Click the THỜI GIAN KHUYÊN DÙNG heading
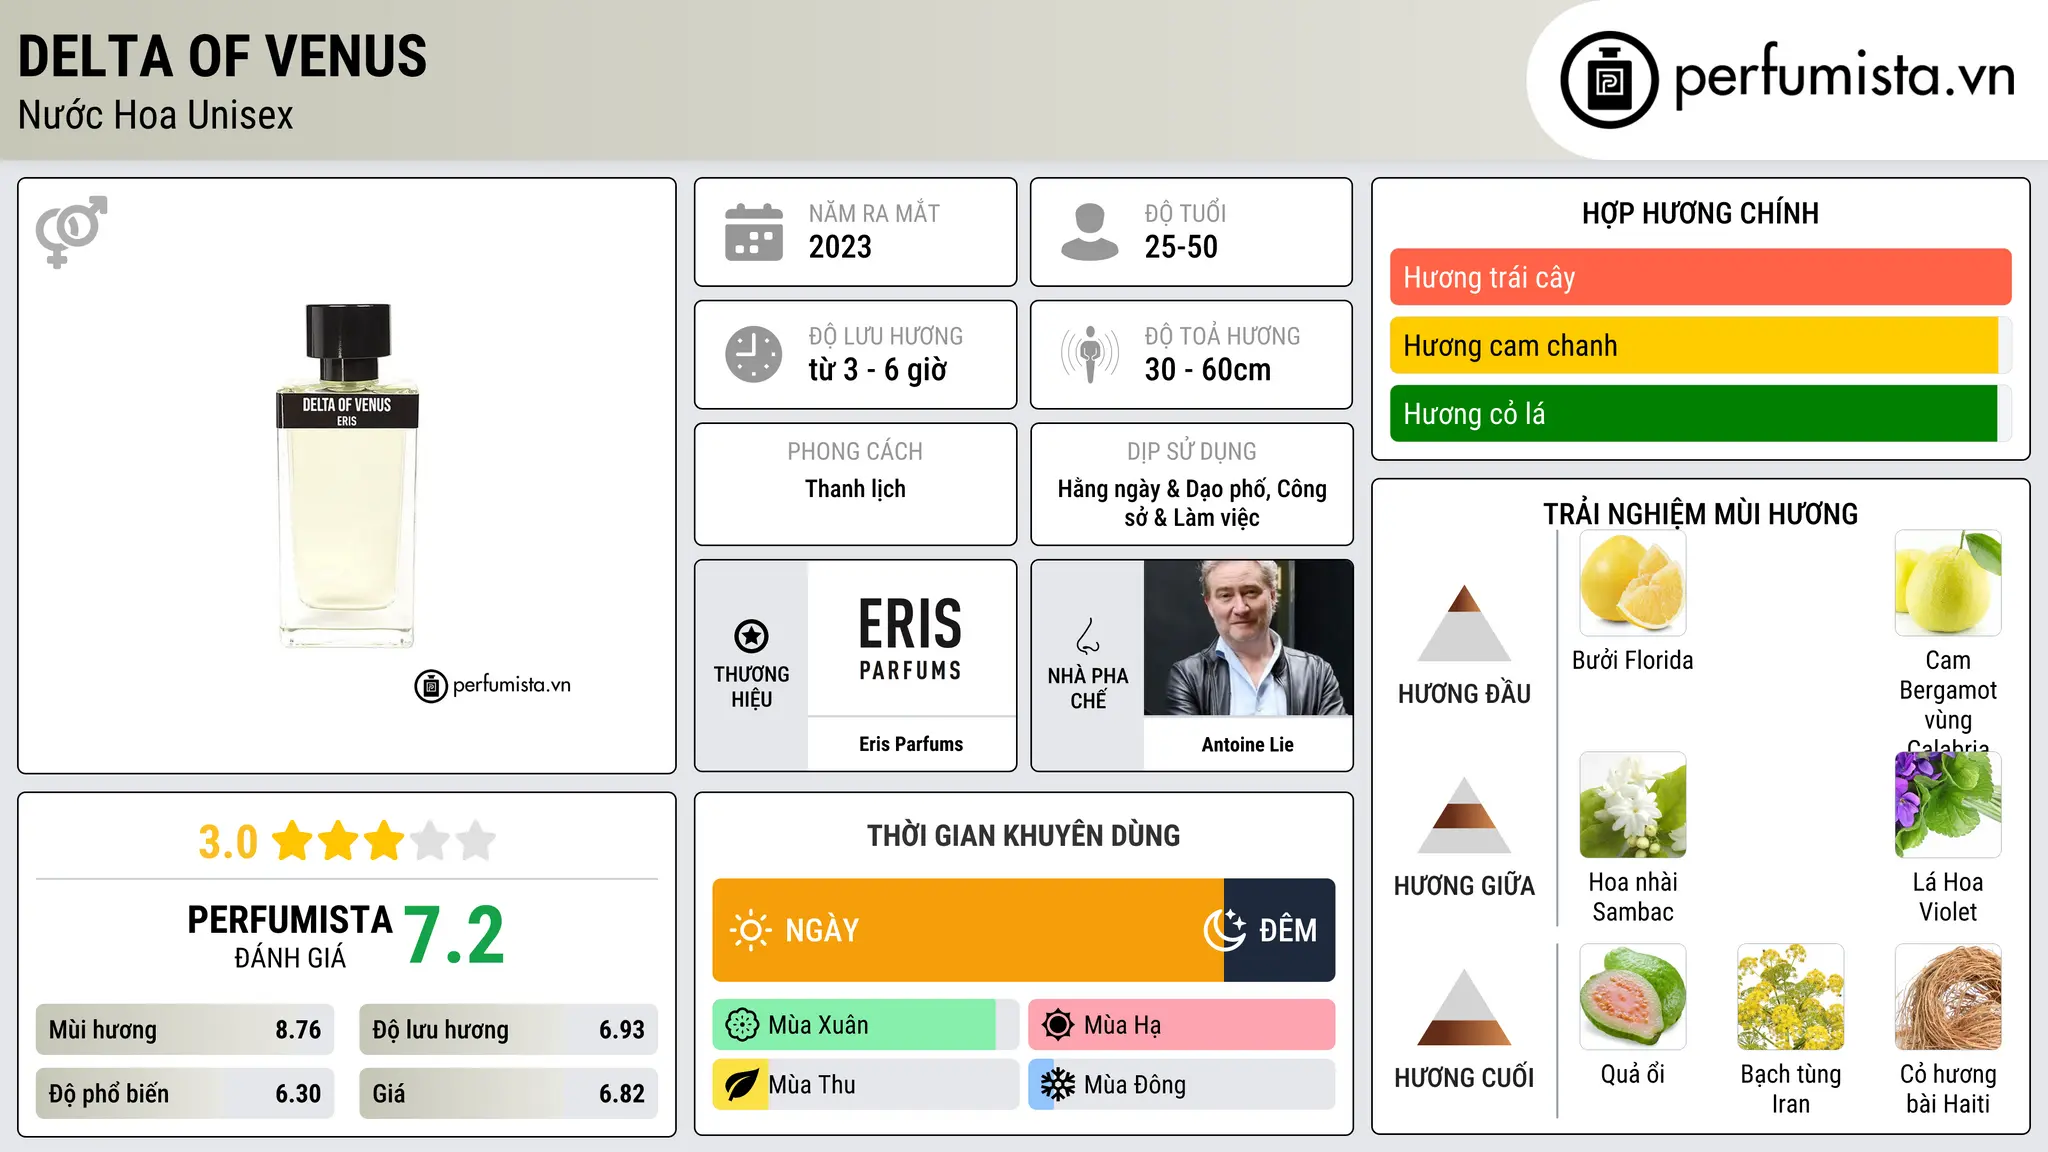This screenshot has height=1152, width=2048. tap(1023, 835)
